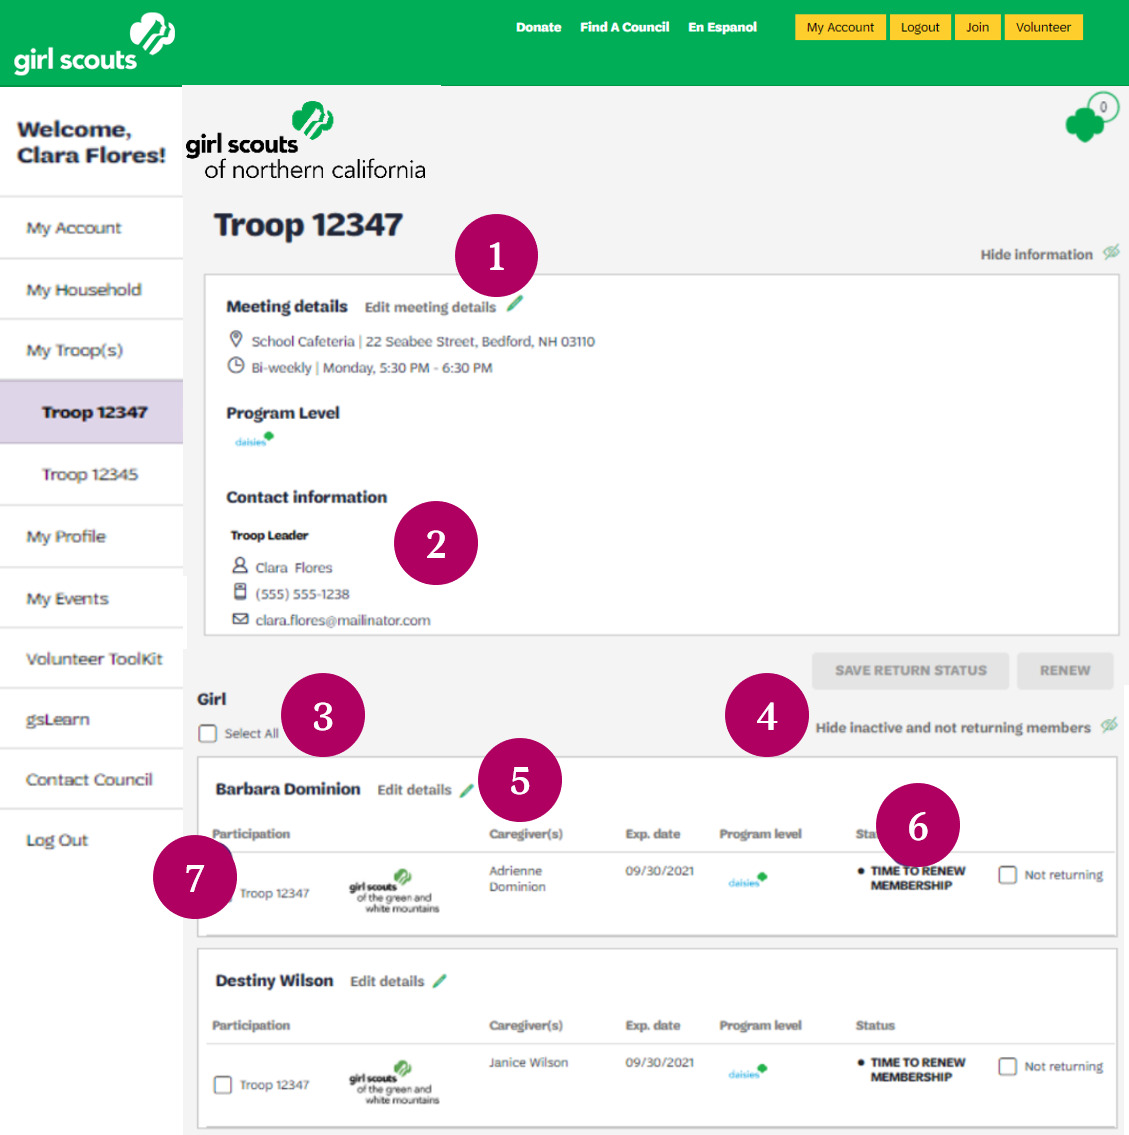Select Troop 12347 in the sidebar

coord(91,413)
